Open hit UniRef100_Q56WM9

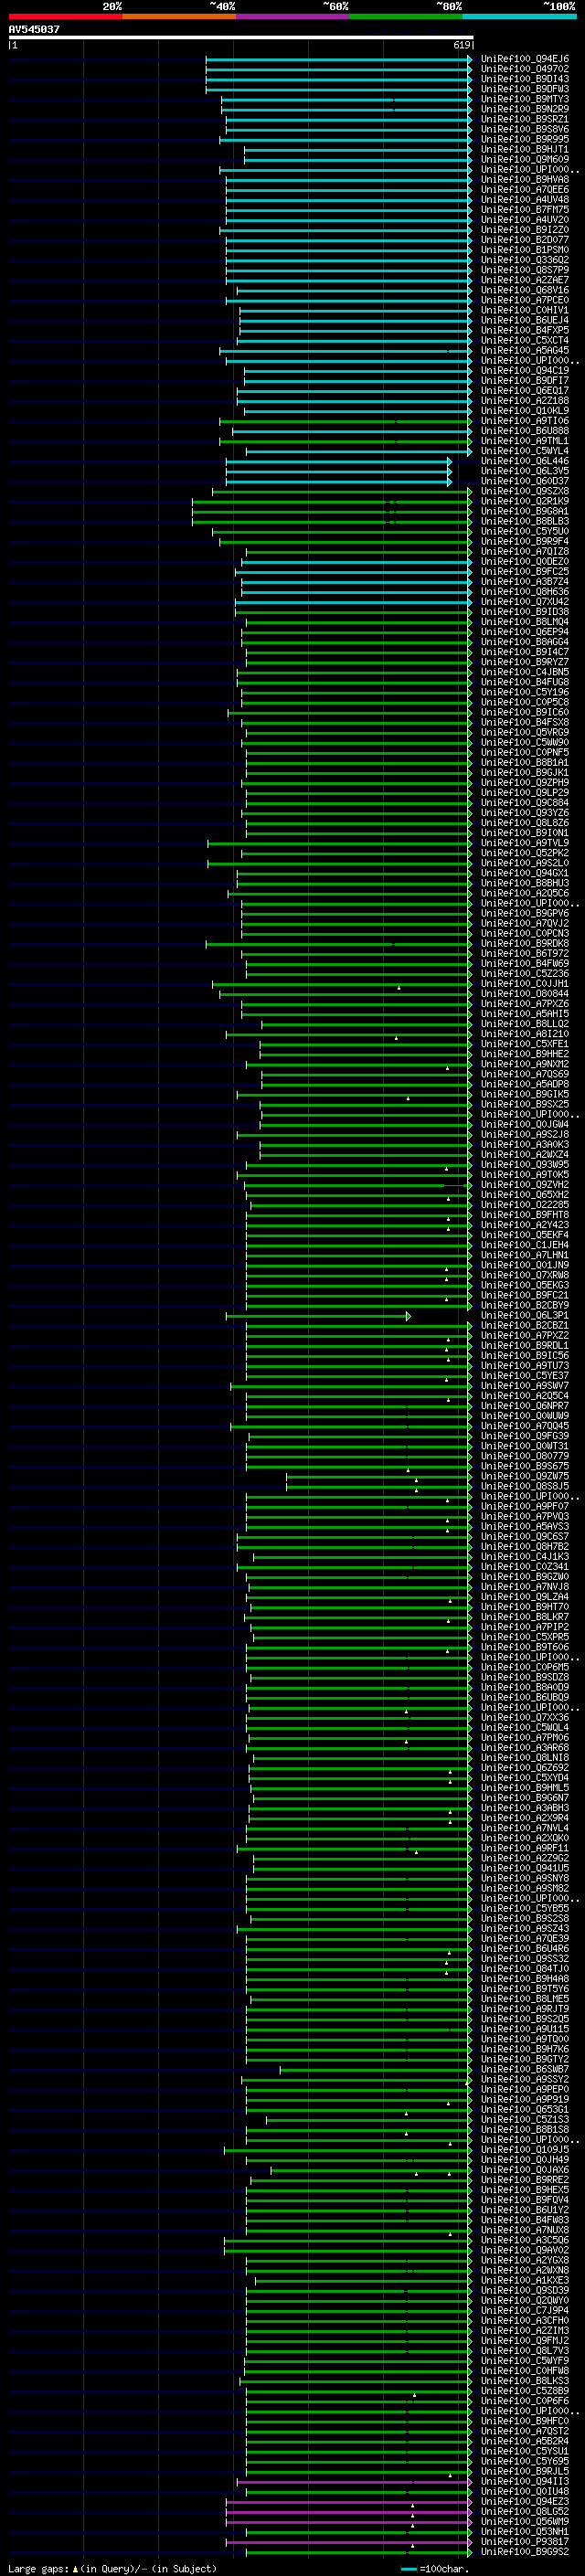[524, 2521]
